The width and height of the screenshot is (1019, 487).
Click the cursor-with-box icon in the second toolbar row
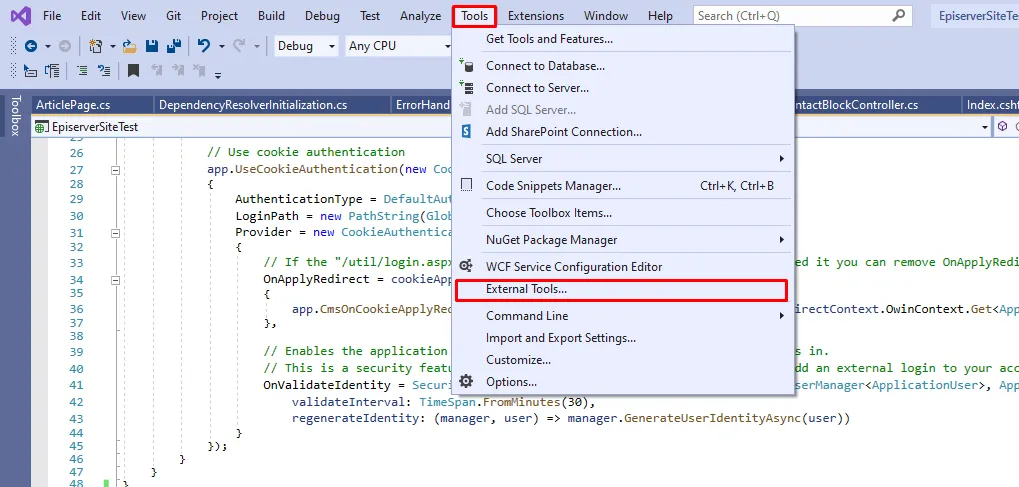coord(30,70)
